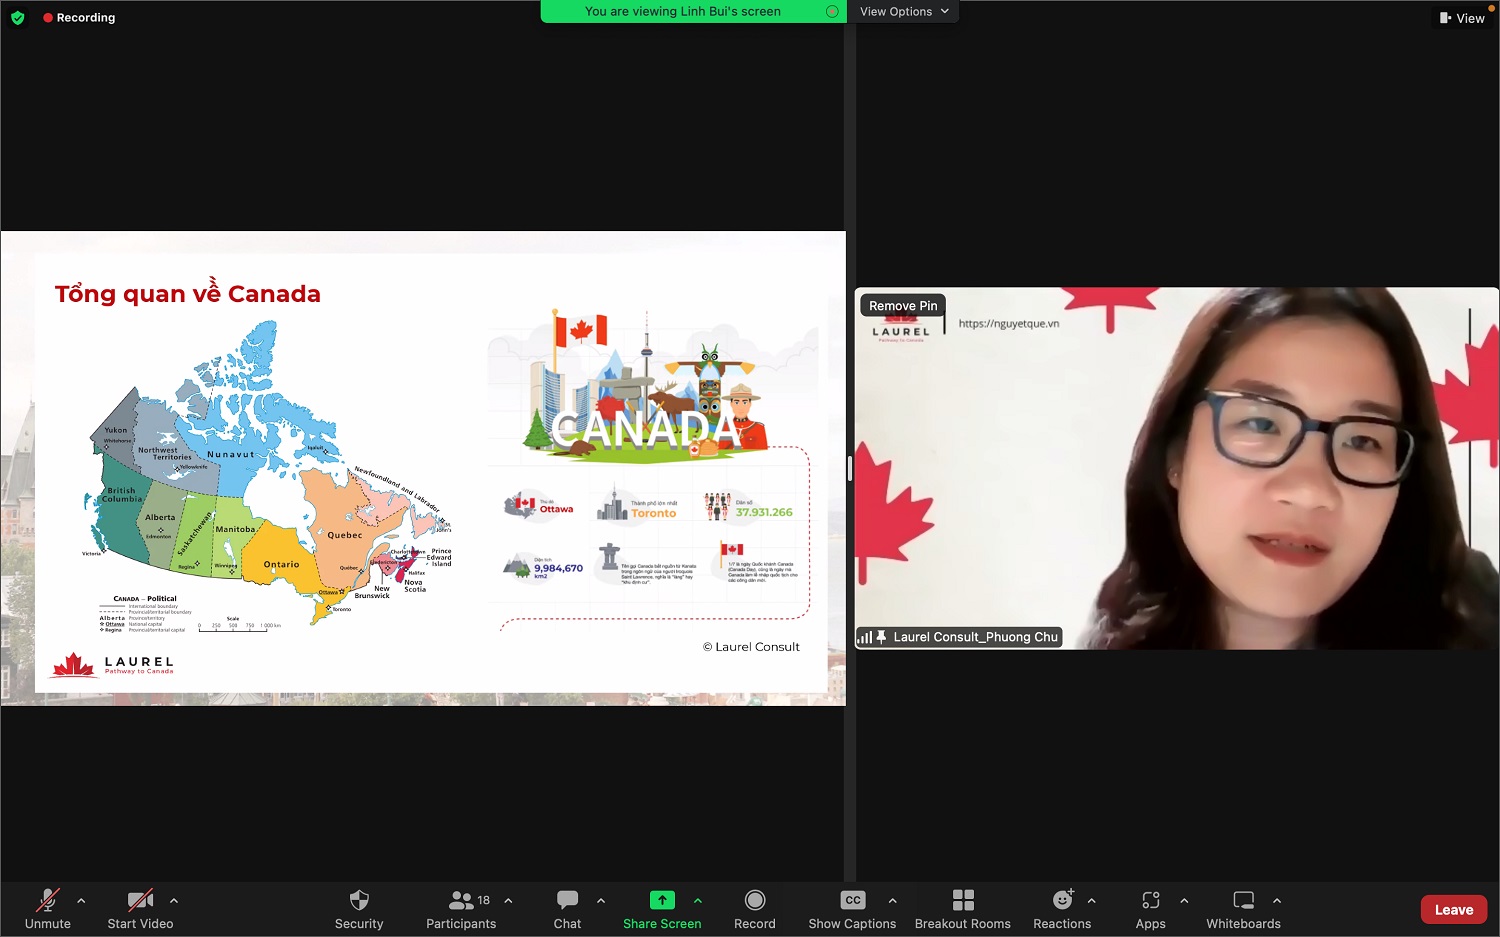The width and height of the screenshot is (1500, 937).
Task: Start your video
Action: [x=139, y=908]
